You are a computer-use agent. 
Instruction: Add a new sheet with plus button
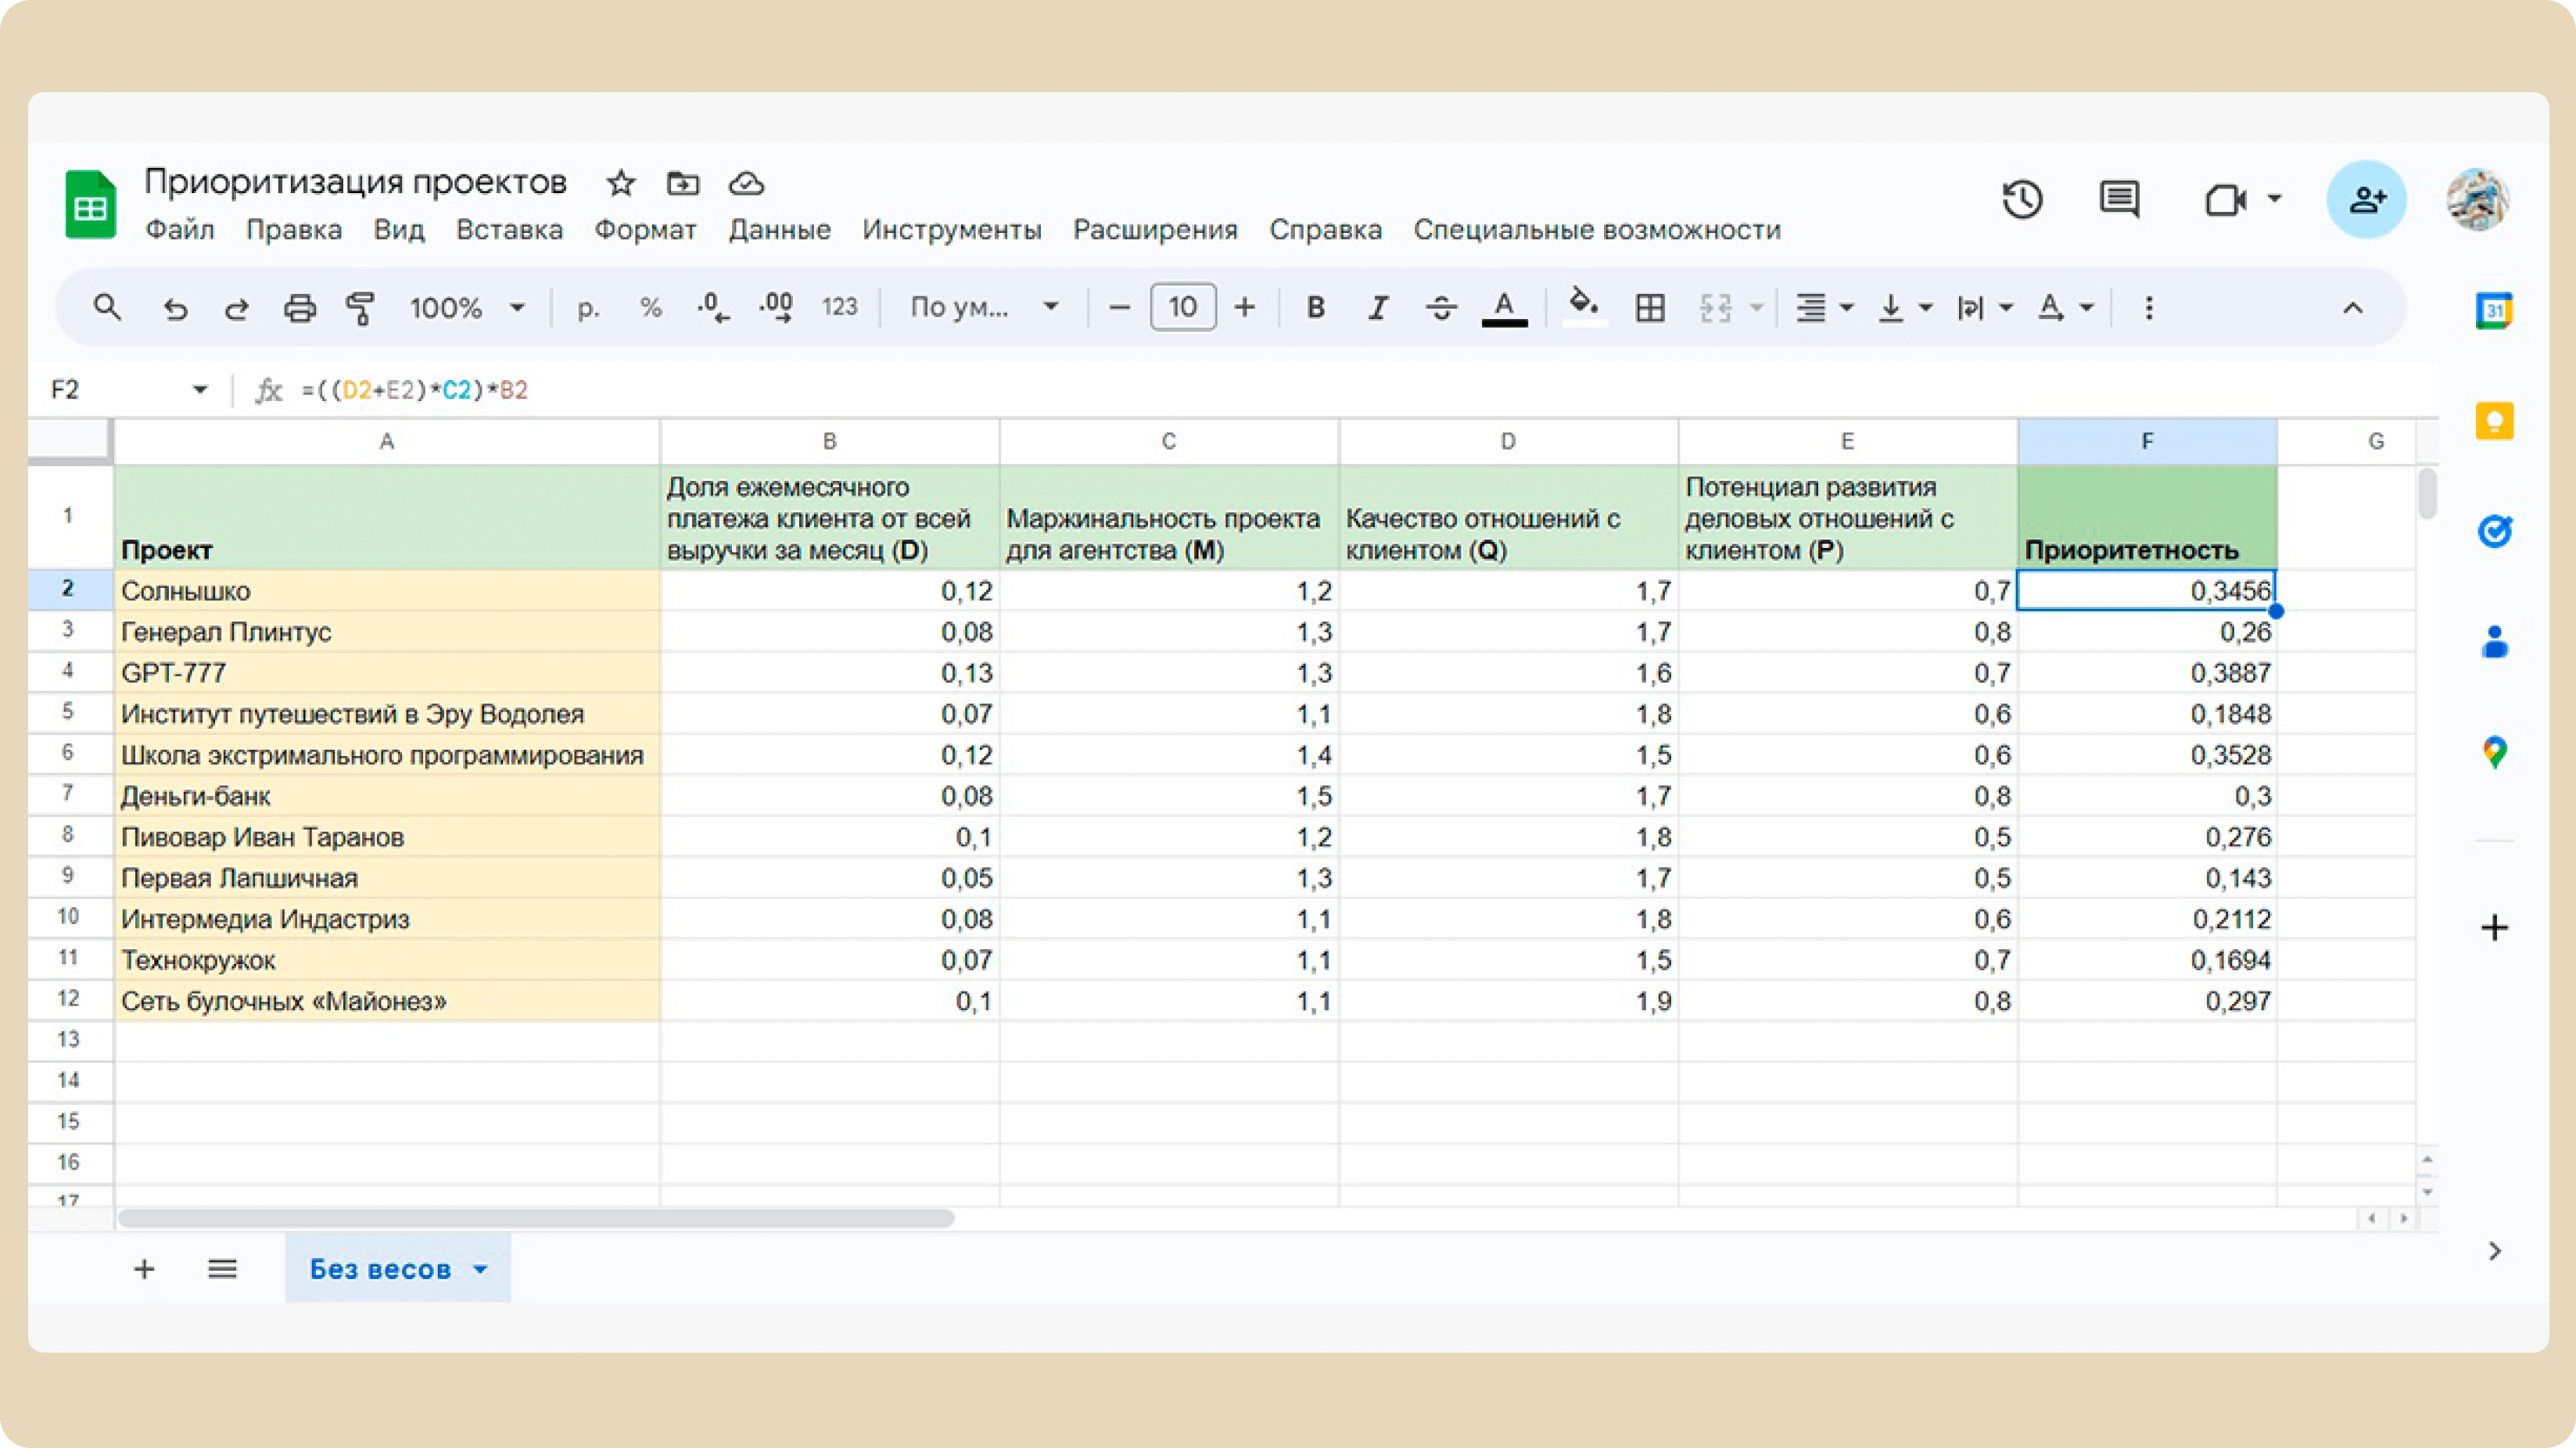(x=144, y=1269)
